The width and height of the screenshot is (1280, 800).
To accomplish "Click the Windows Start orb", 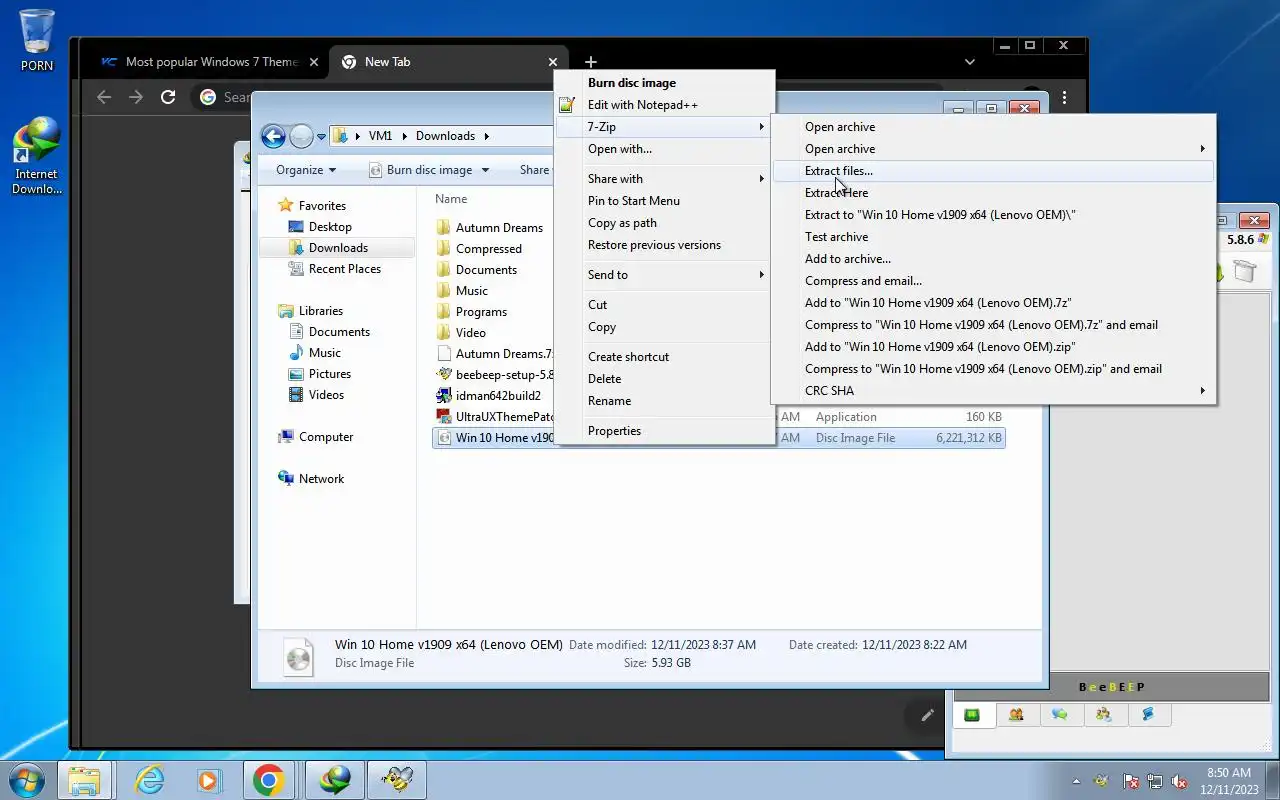I will click(26, 780).
